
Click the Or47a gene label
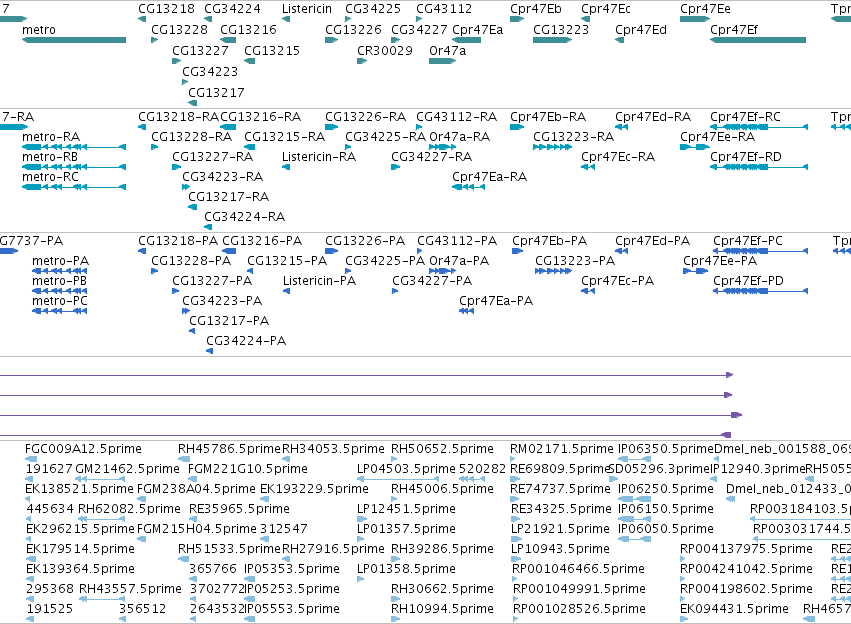coord(447,50)
